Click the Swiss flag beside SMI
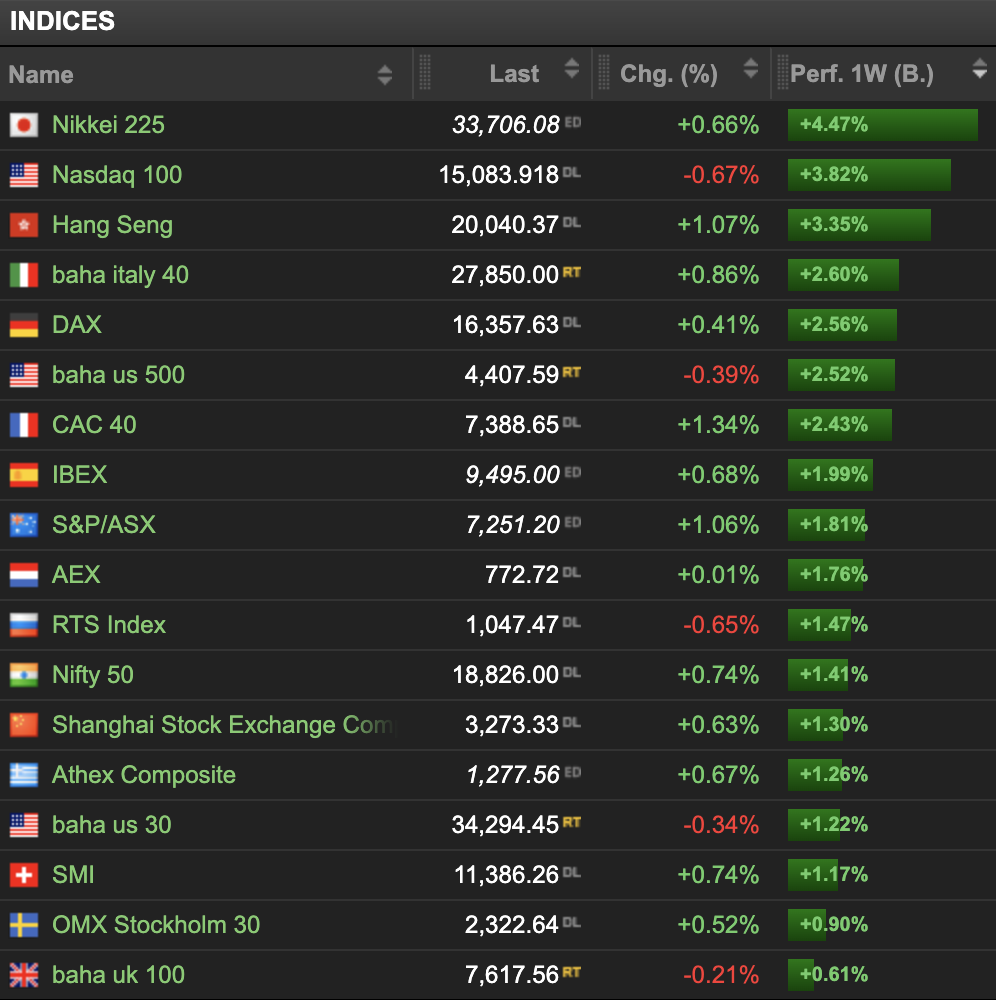The height and width of the screenshot is (1000, 996). [24, 875]
